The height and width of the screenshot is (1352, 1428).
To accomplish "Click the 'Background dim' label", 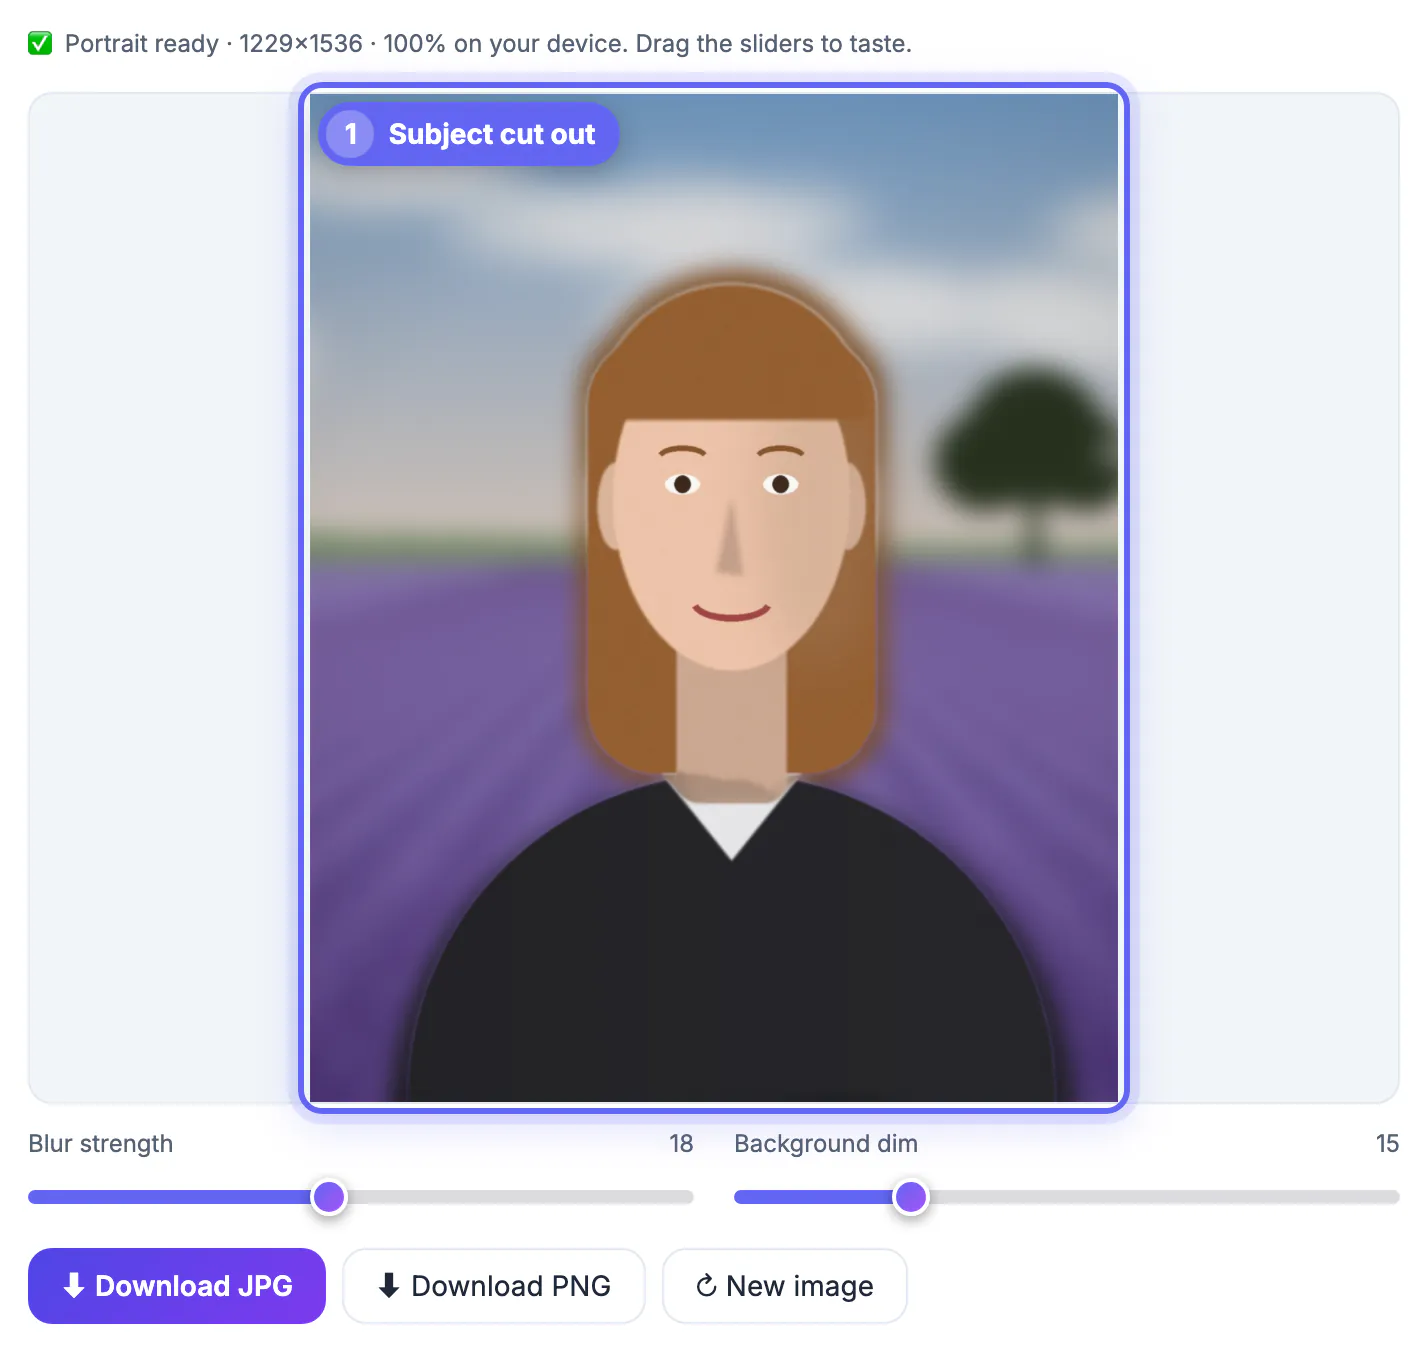I will (826, 1144).
